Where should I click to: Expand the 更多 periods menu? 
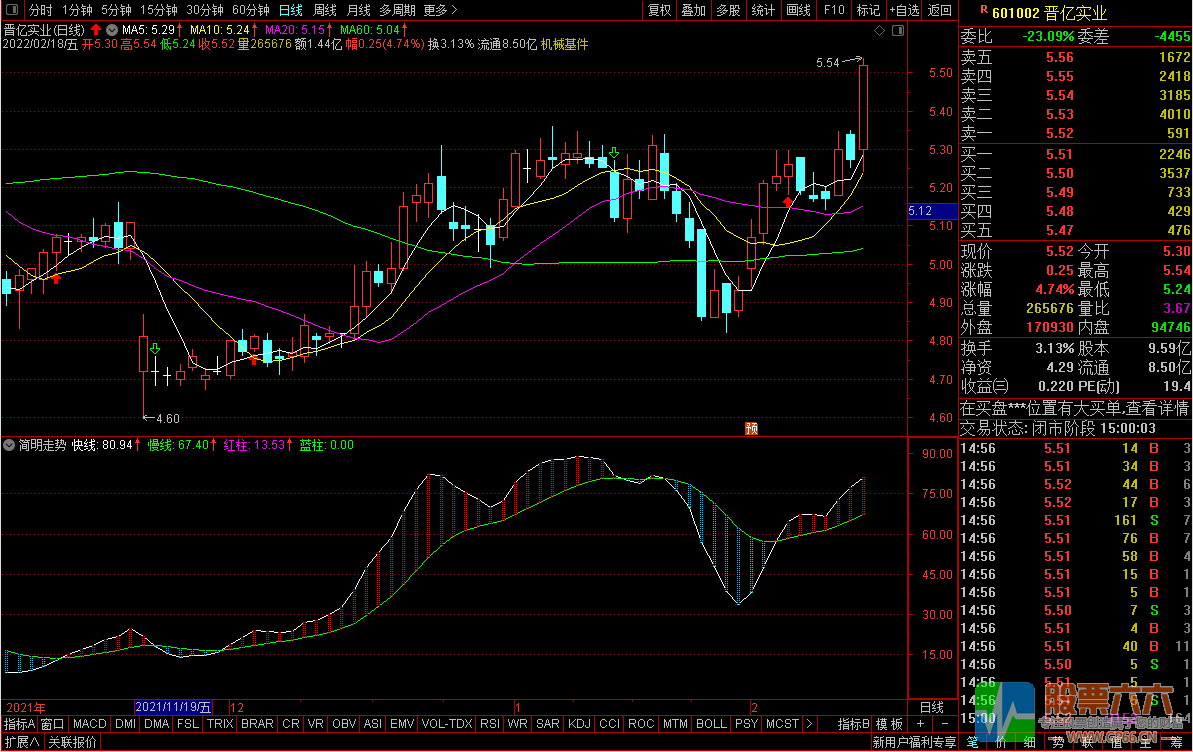[441, 10]
